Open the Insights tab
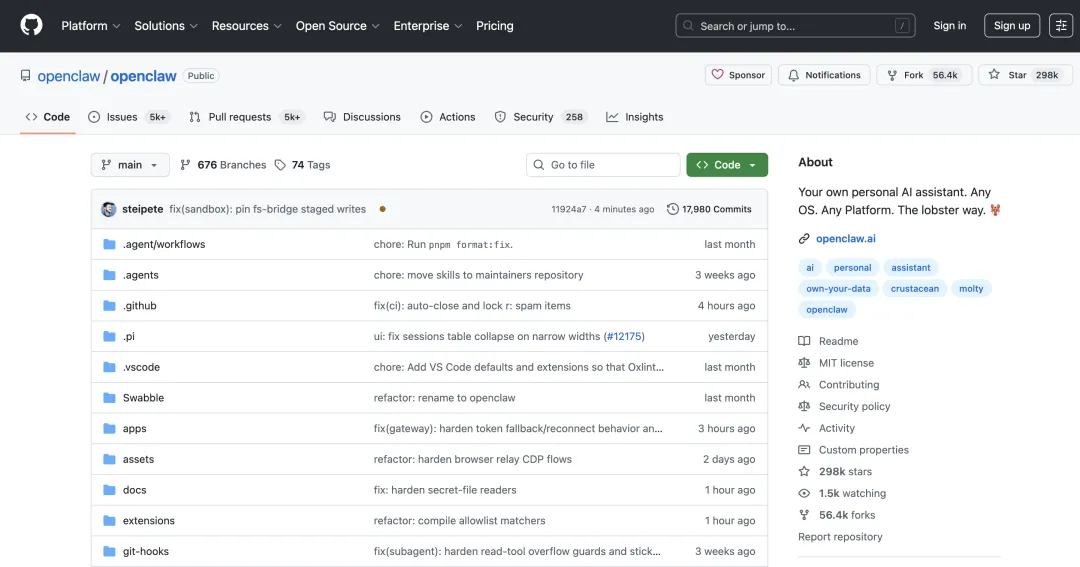 [635, 117]
